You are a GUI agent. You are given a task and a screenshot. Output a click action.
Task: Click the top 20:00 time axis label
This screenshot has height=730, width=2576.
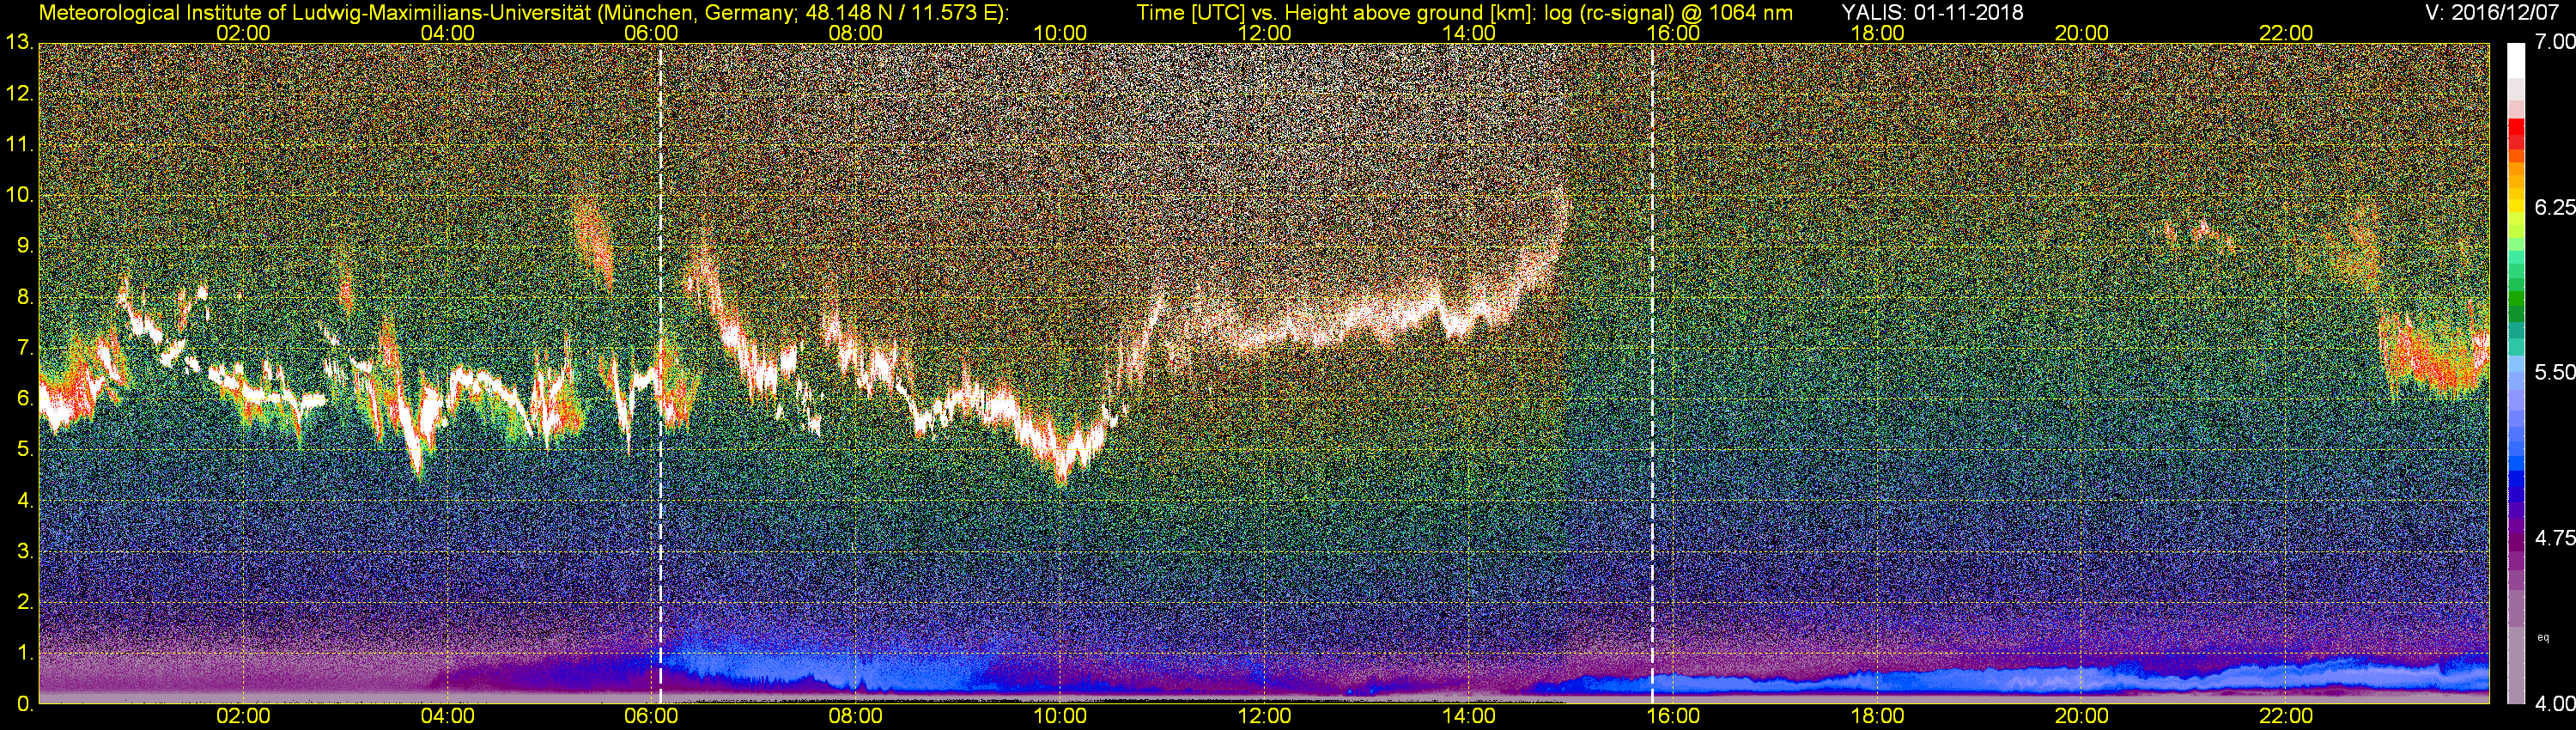(x=2082, y=33)
